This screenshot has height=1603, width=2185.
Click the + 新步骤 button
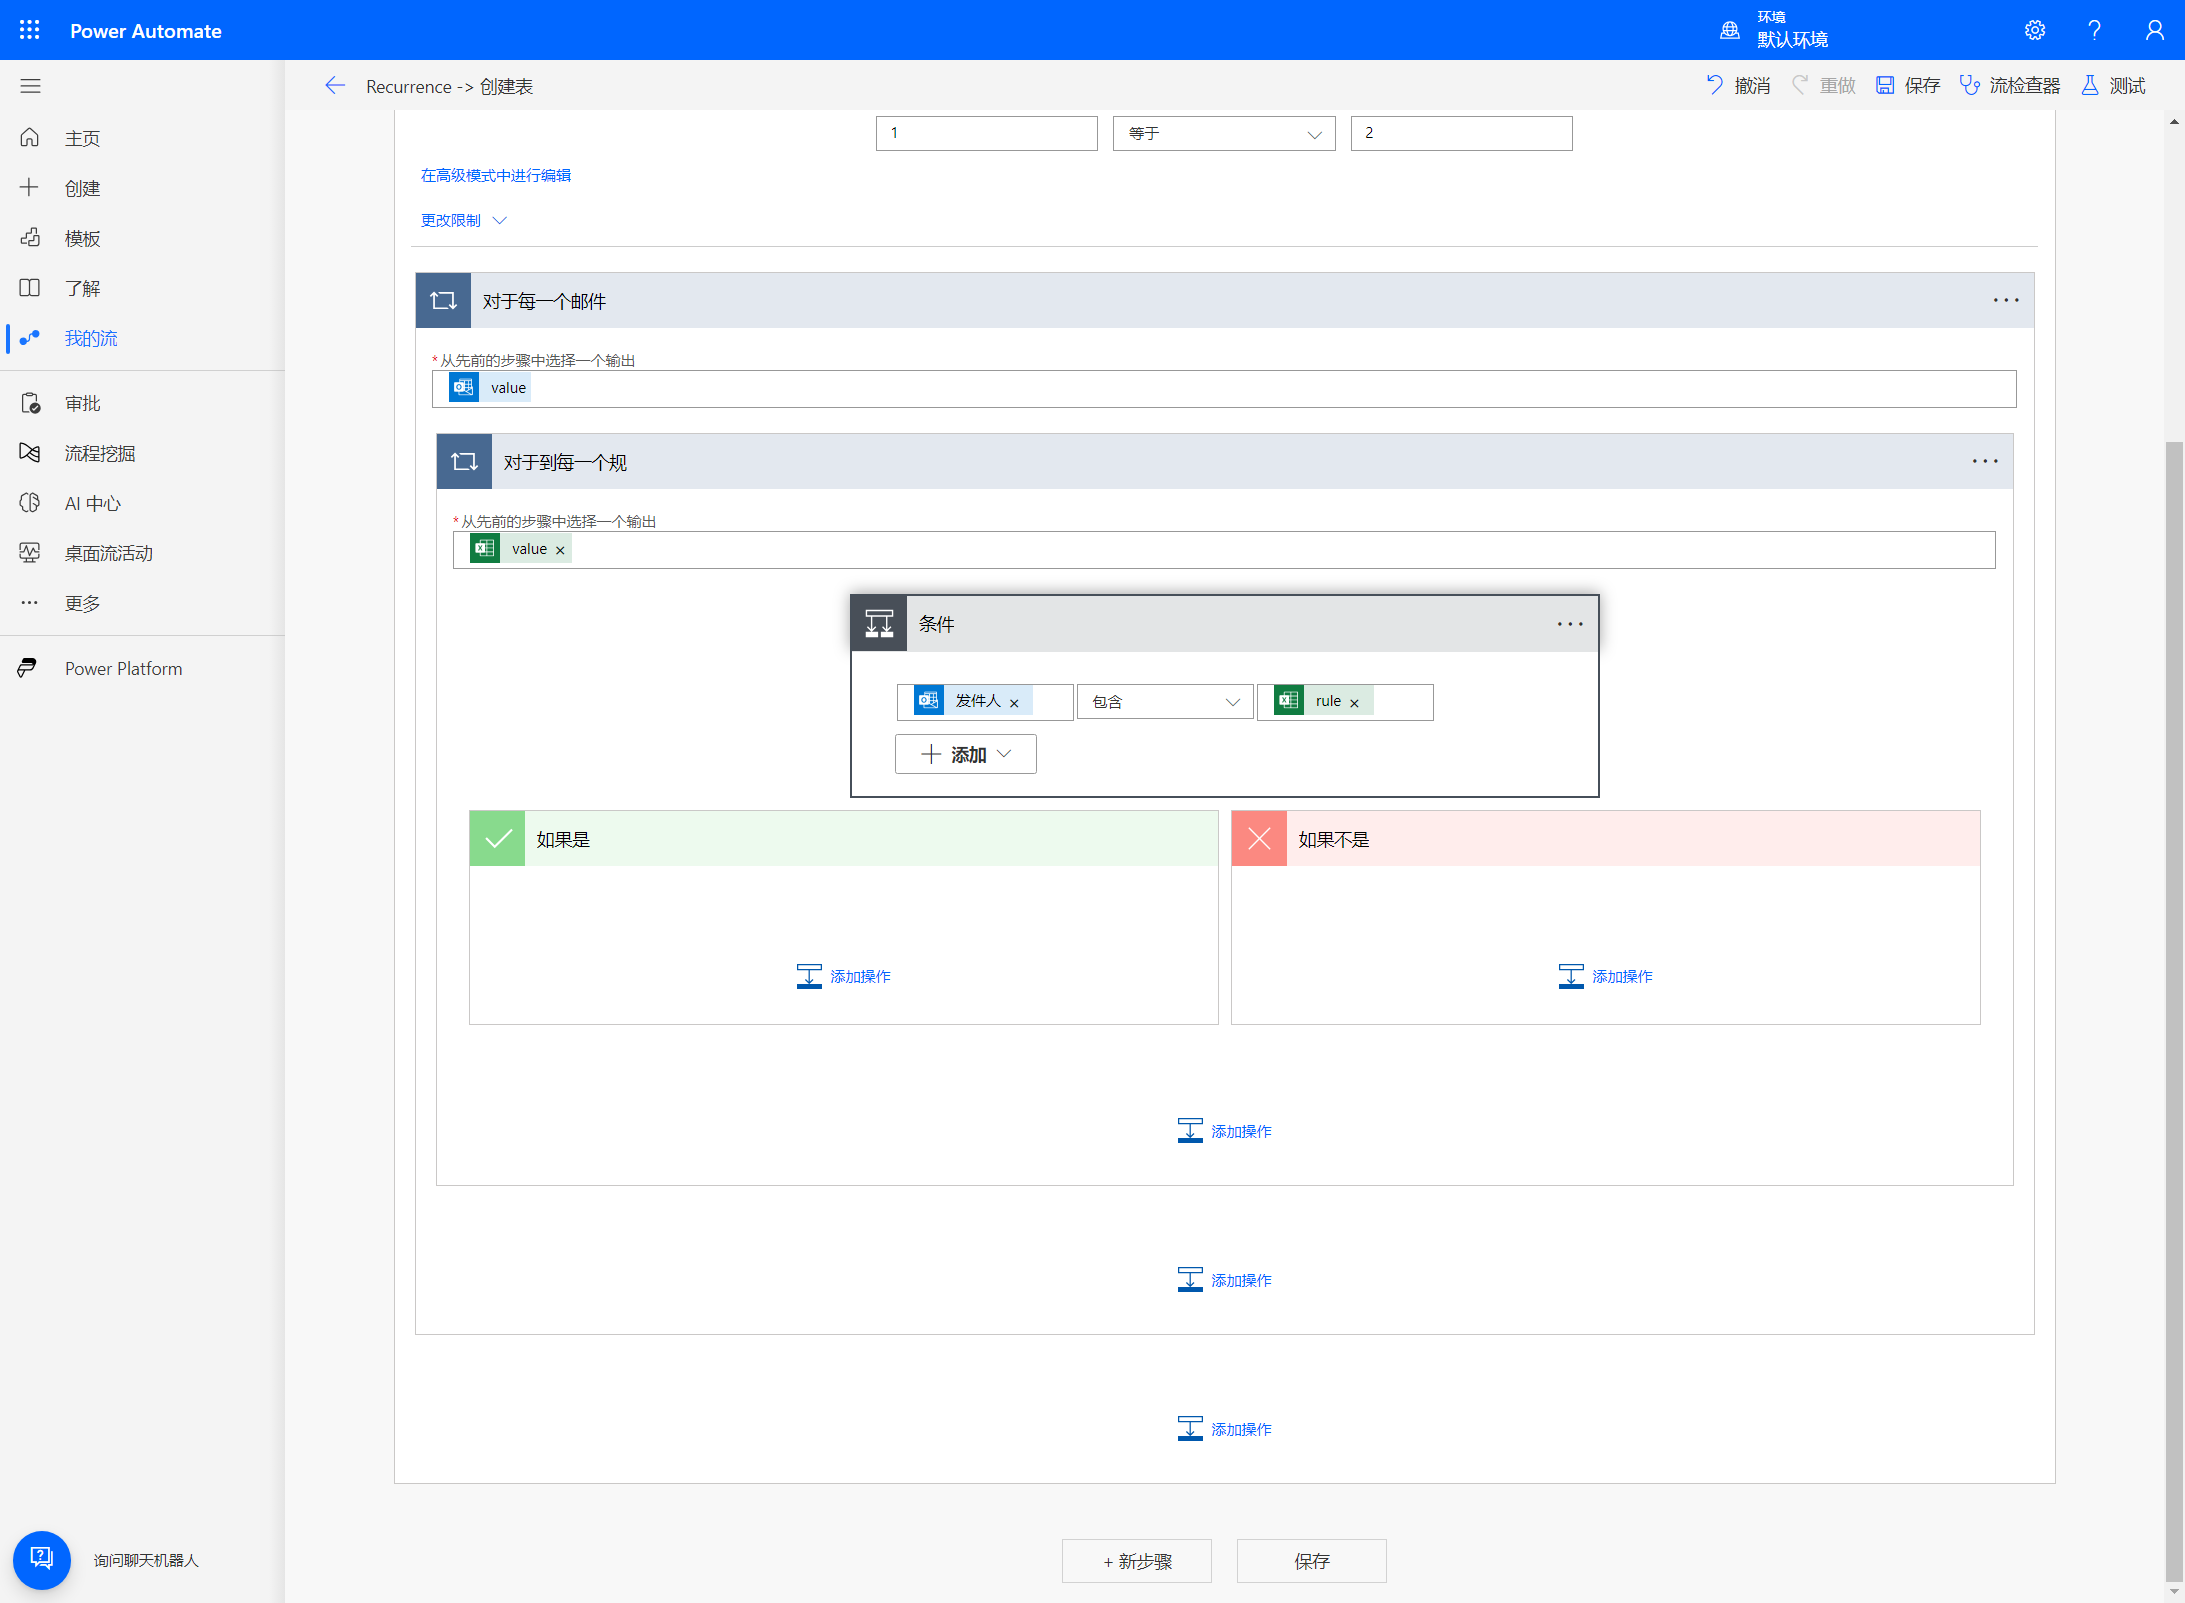(1136, 1561)
